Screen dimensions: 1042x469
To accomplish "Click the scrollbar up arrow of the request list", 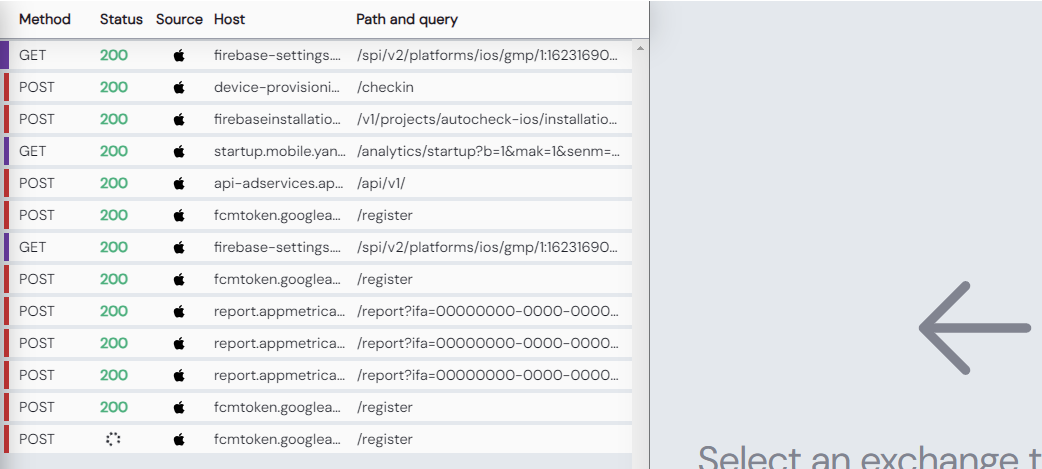I will click(x=640, y=47).
